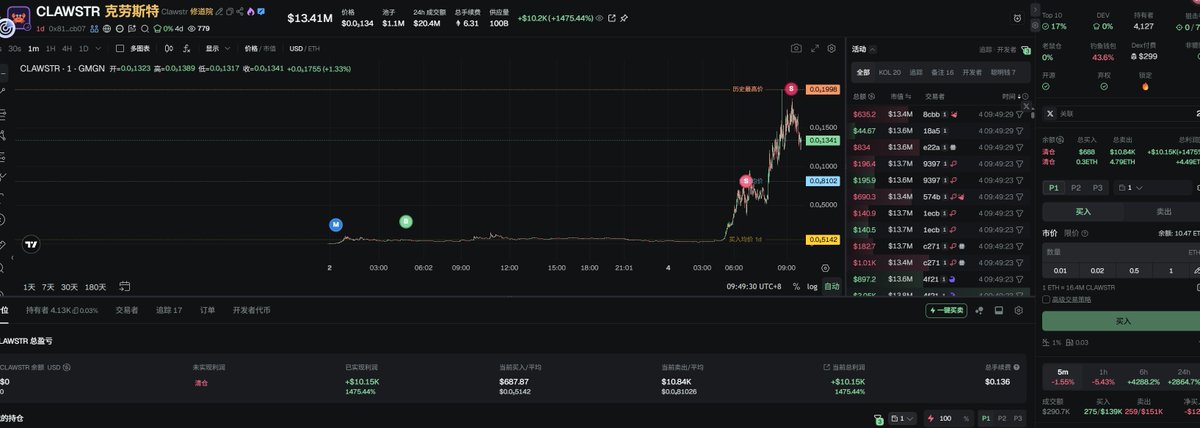Viewport: 1200px width, 428px height.
Task: Expand the extra timeframe dropdown after 1D
Action: [x=100, y=48]
